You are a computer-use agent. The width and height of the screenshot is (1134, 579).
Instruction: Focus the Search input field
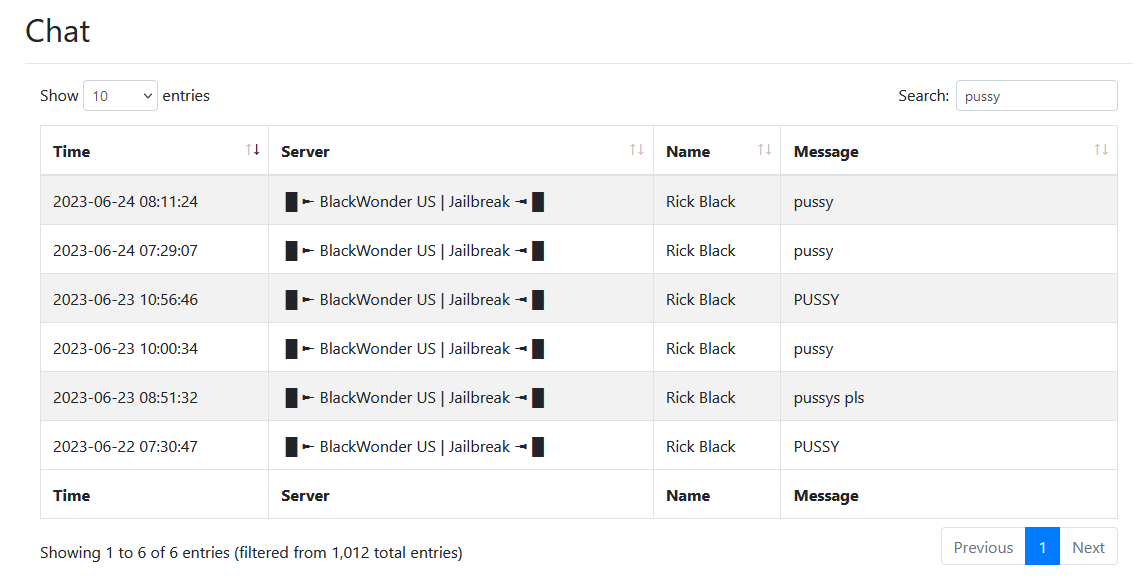(x=1036, y=95)
